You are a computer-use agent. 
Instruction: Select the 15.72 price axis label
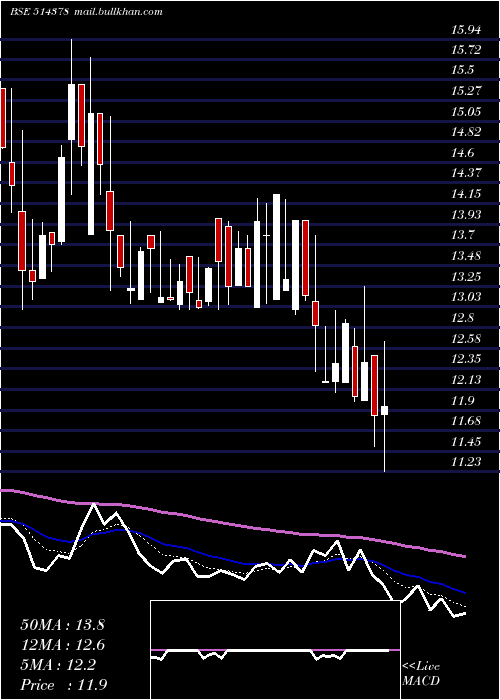pyautogui.click(x=466, y=50)
